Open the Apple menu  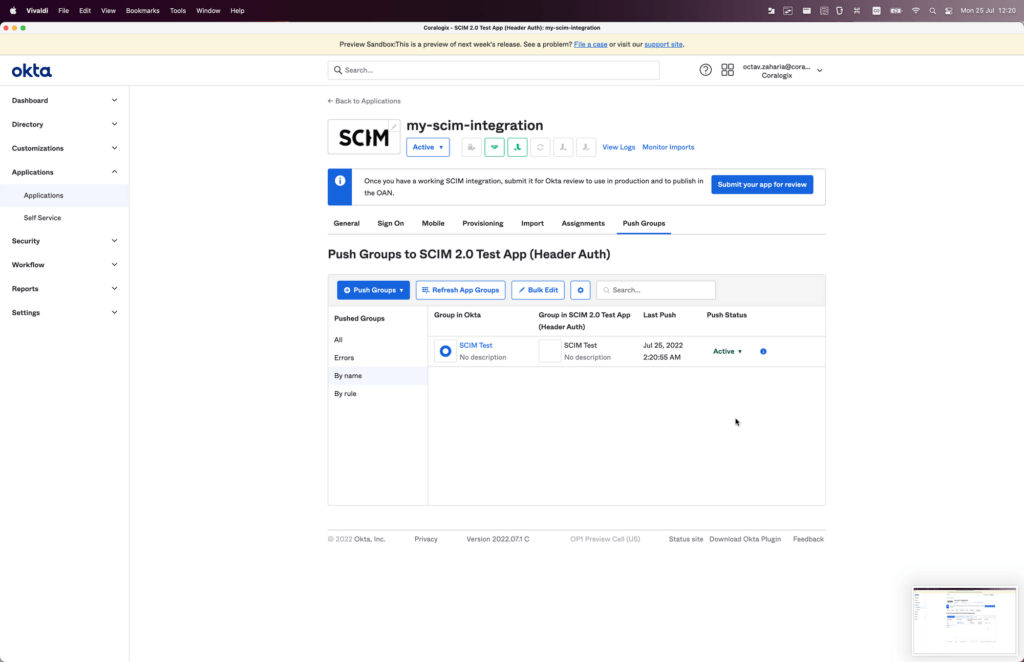click(13, 10)
